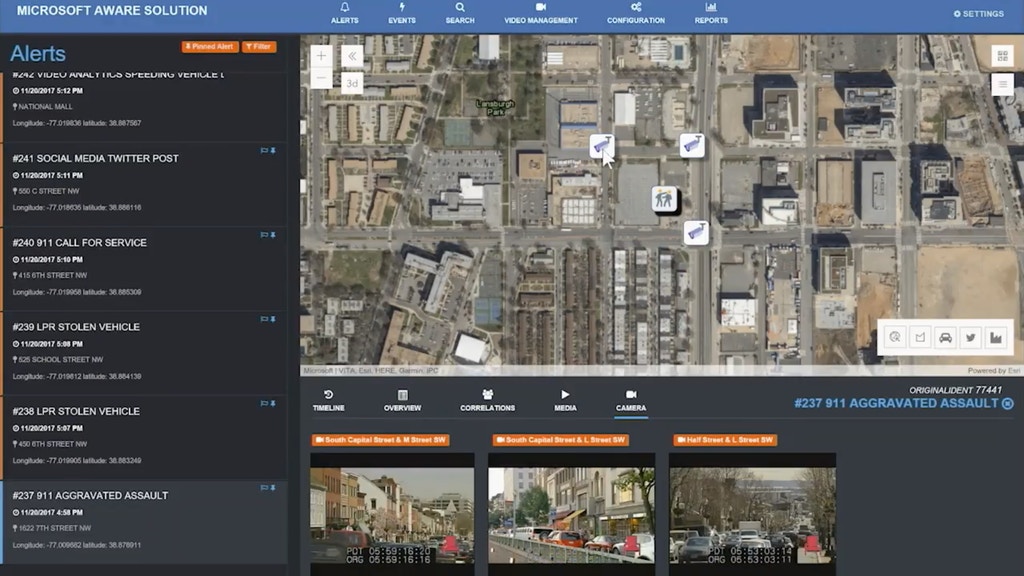Screen dimensions: 1024x576
Task: Open the Filter options for alerts
Action: (259, 47)
